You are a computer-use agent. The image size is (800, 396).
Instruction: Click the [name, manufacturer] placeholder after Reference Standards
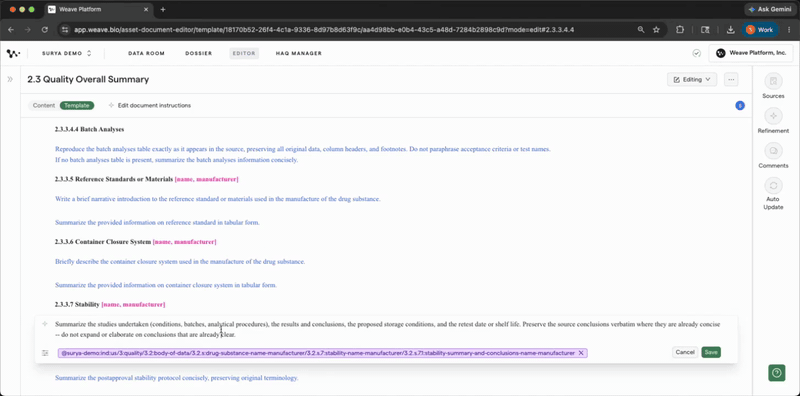point(206,179)
